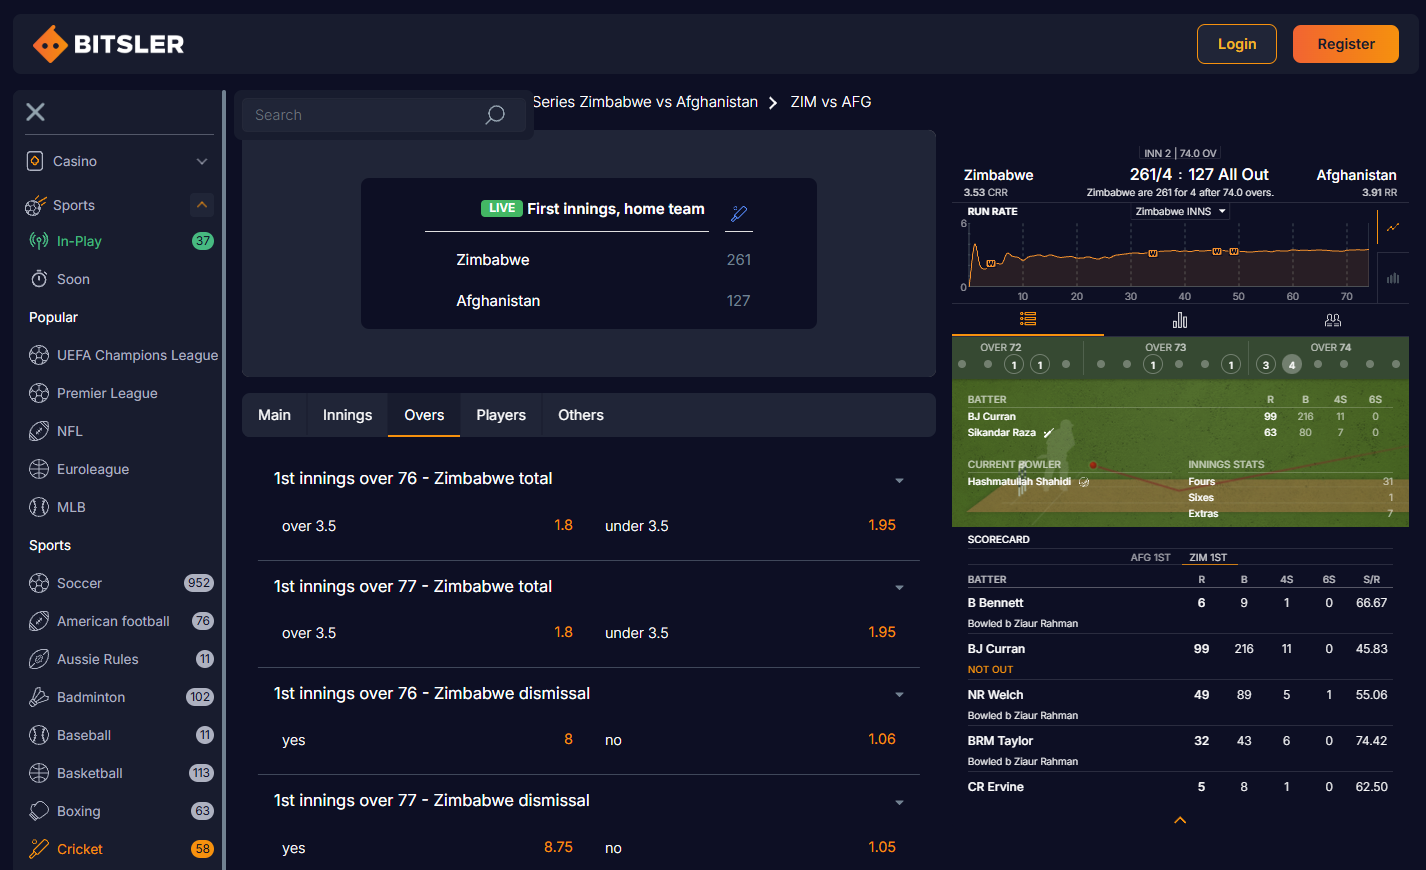Screen dimensions: 1426x870
Task: Show the ZIM 1ST scorecard
Action: click(1208, 558)
